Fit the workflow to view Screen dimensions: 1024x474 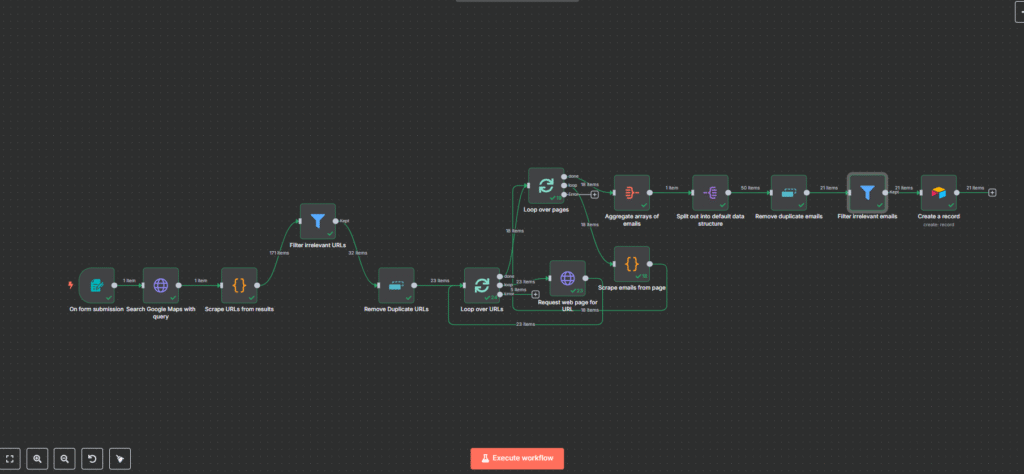pyautogui.click(x=10, y=458)
